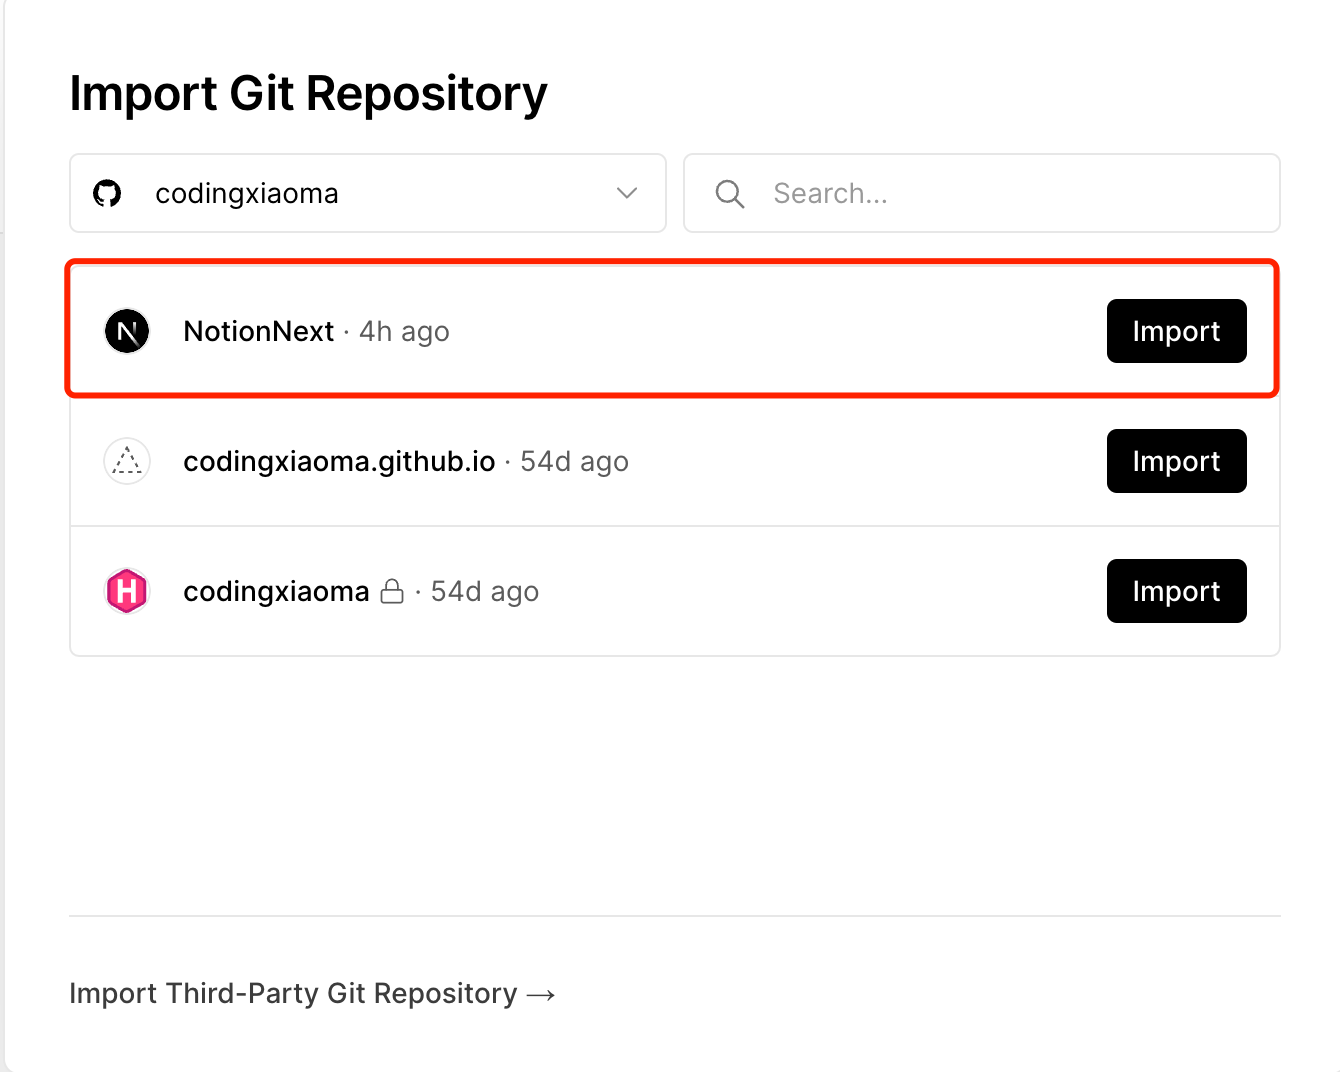Click the pink Hugo hexagon icon

tap(127, 591)
